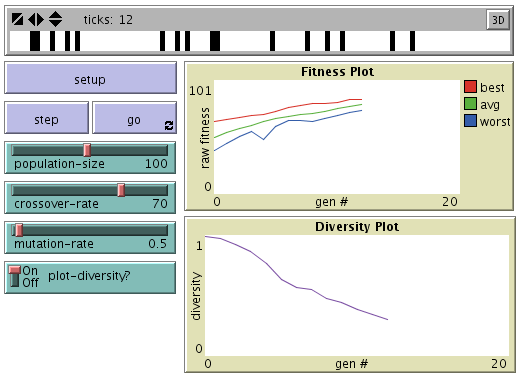523x378 pixels.
Task: Click the vertical arrows view icon
Action: click(x=55, y=19)
